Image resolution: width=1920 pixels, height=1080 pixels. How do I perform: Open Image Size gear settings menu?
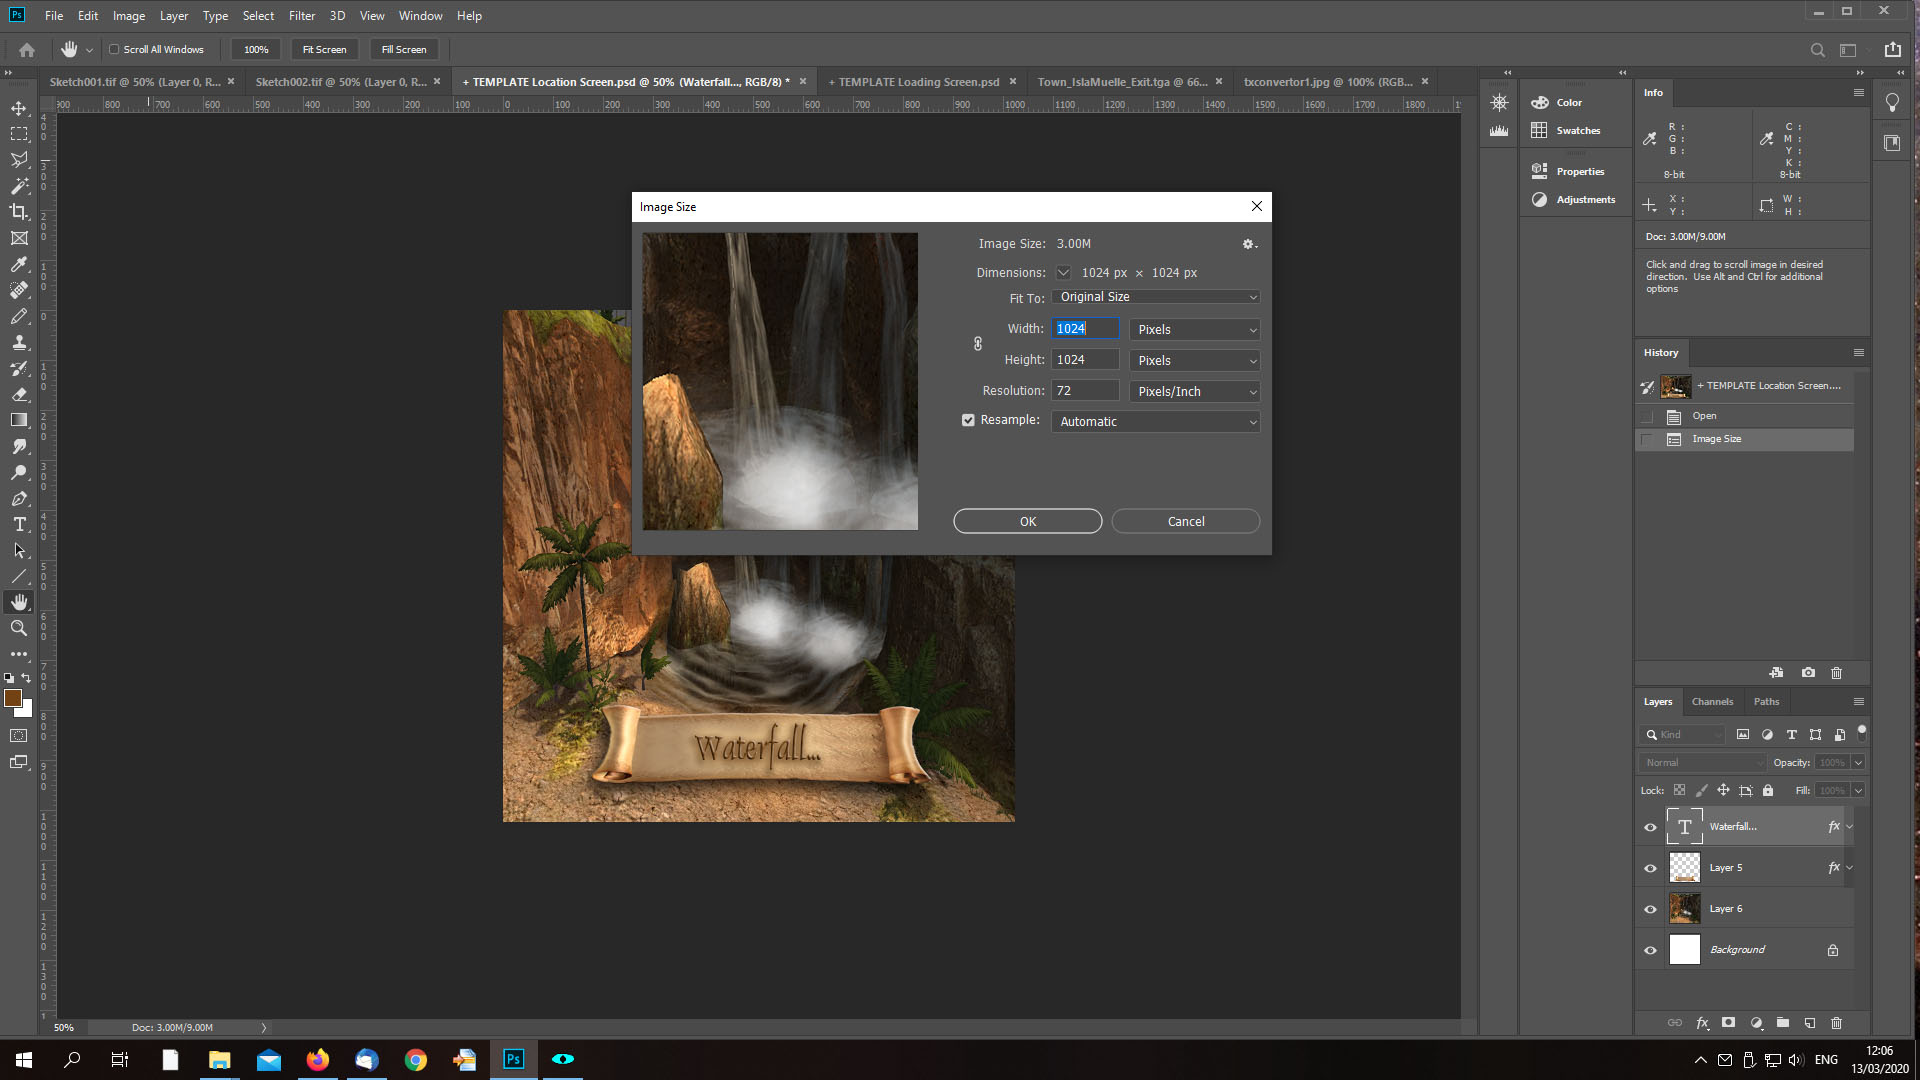(x=1248, y=244)
